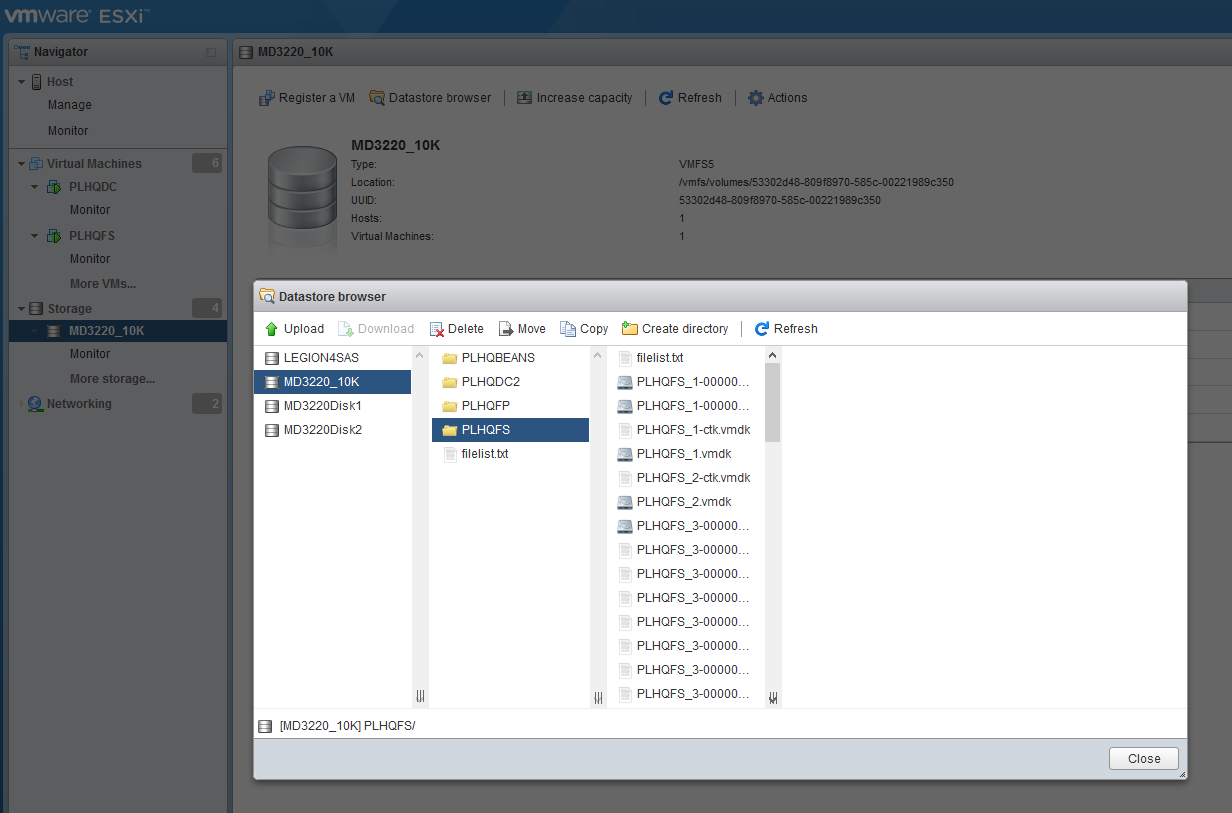Refresh the Datastore browser listing
Image resolution: width=1232 pixels, height=813 pixels.
click(786, 329)
